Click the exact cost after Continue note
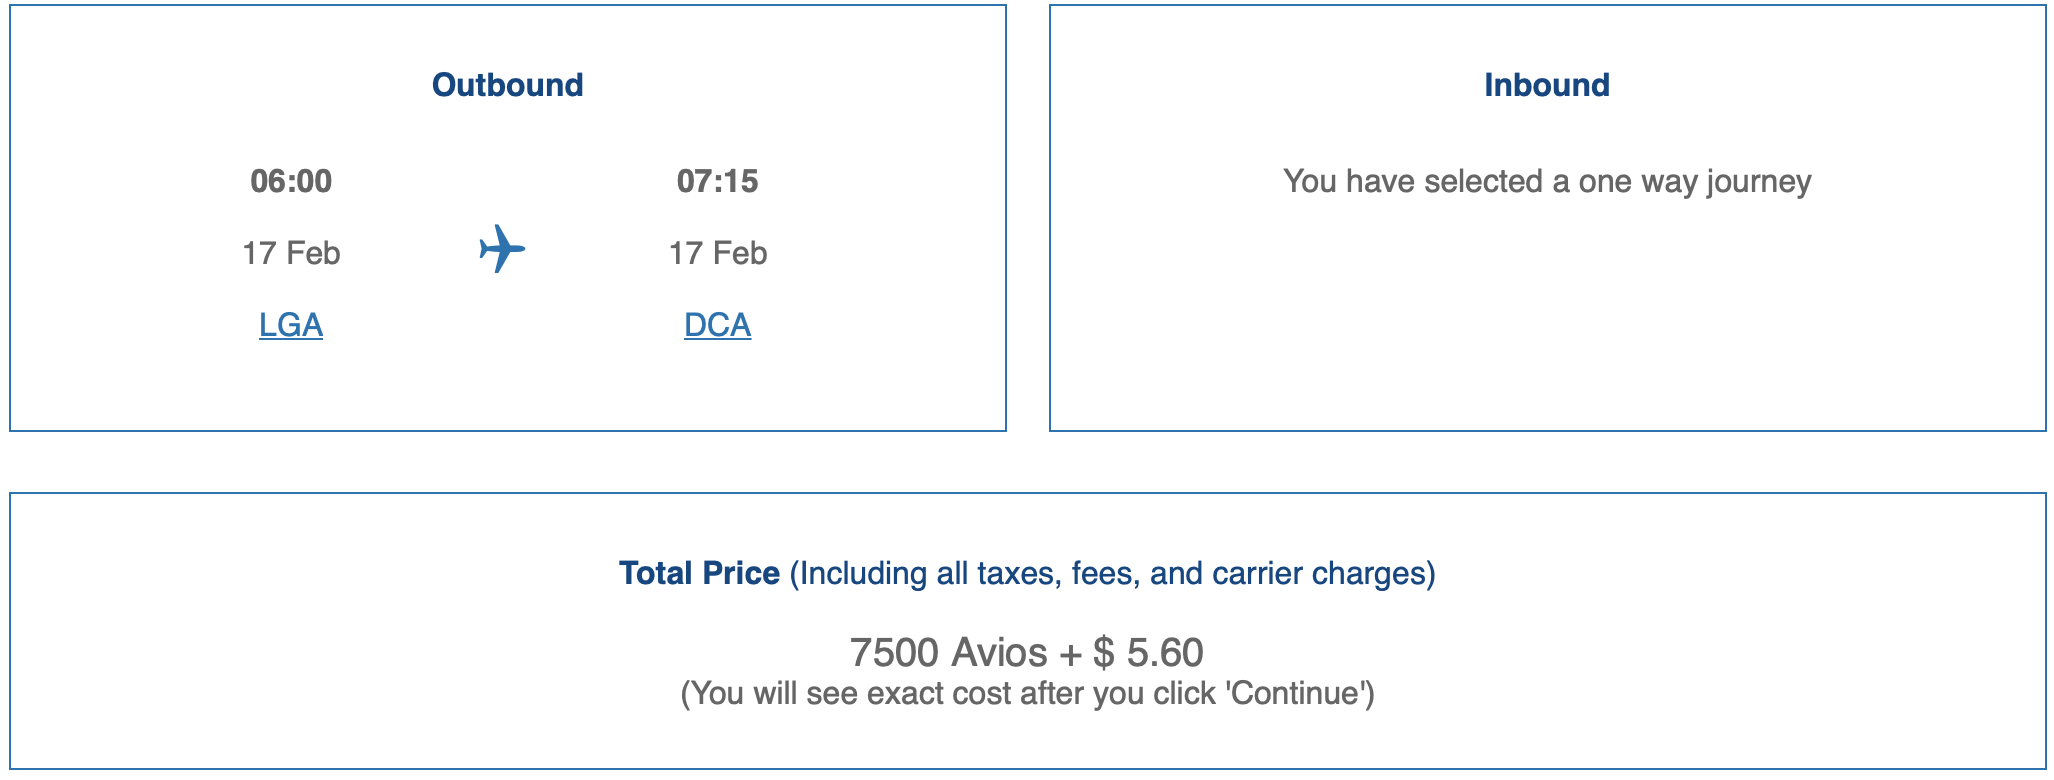The width and height of the screenshot is (2054, 780). pos(1027,693)
